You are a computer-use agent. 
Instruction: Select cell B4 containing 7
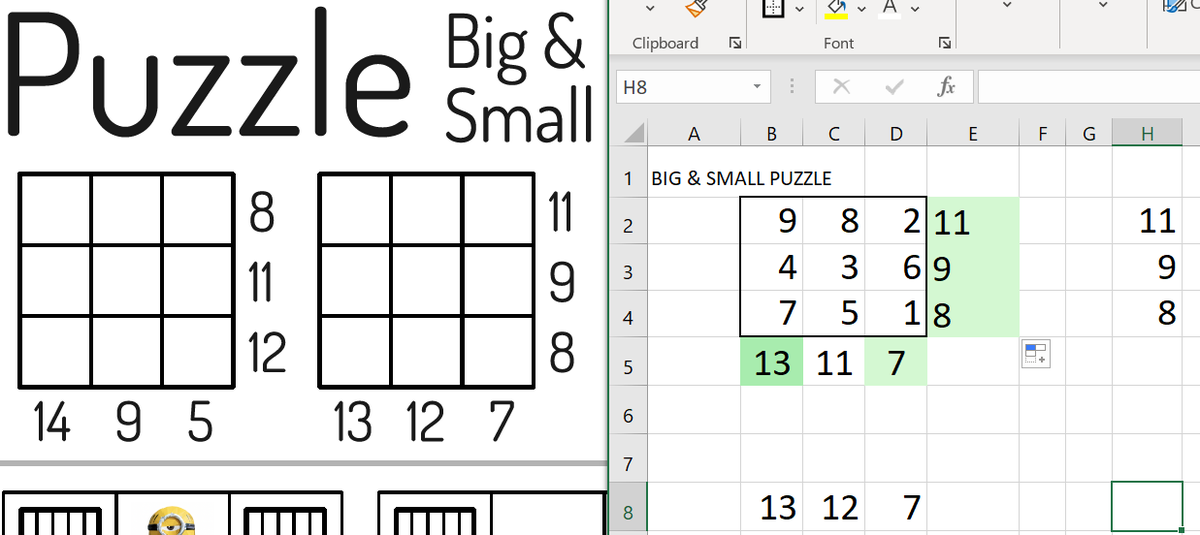click(x=771, y=314)
